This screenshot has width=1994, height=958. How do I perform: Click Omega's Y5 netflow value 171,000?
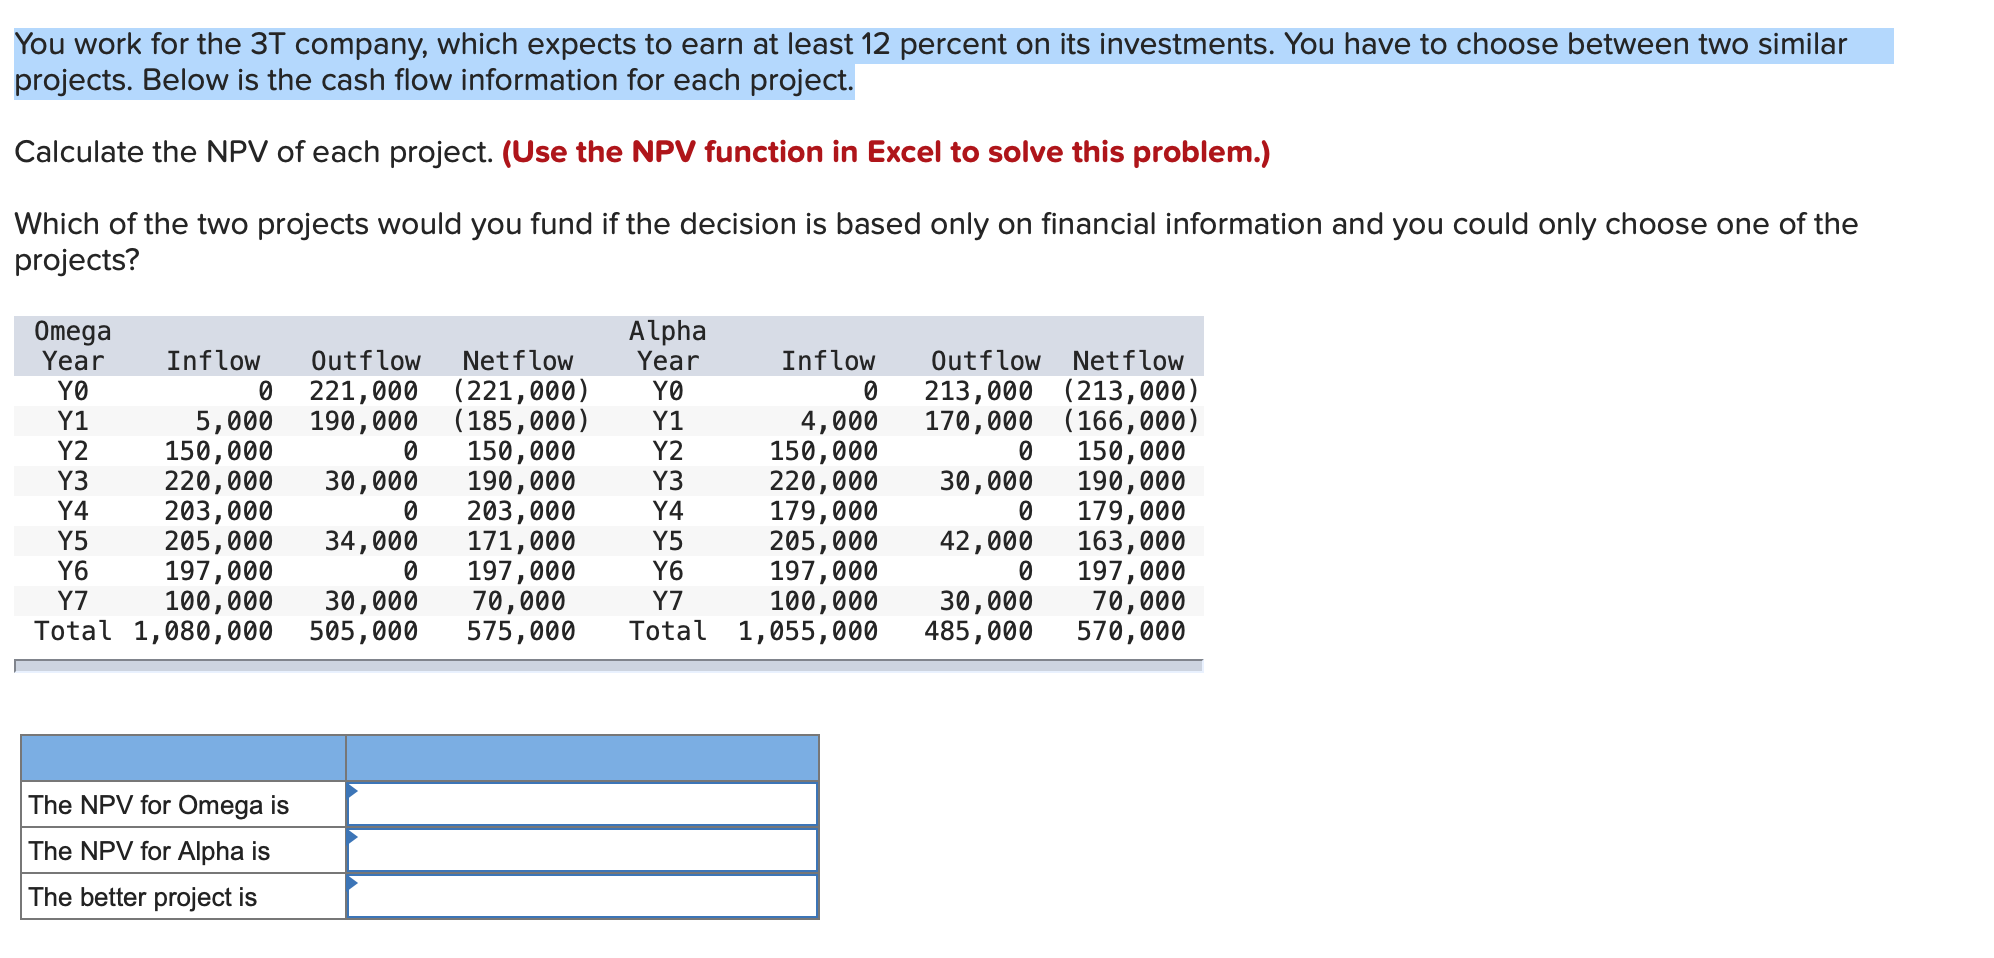click(x=521, y=541)
